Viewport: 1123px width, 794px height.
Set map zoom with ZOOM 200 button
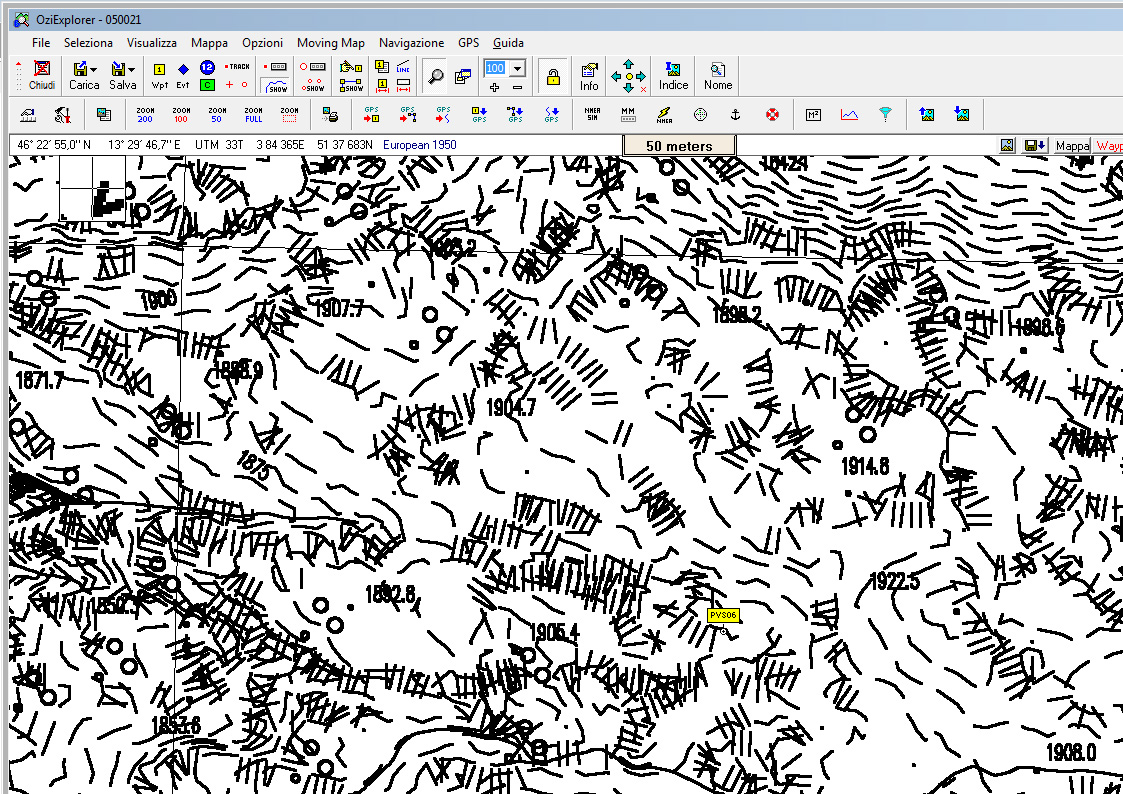[145, 115]
